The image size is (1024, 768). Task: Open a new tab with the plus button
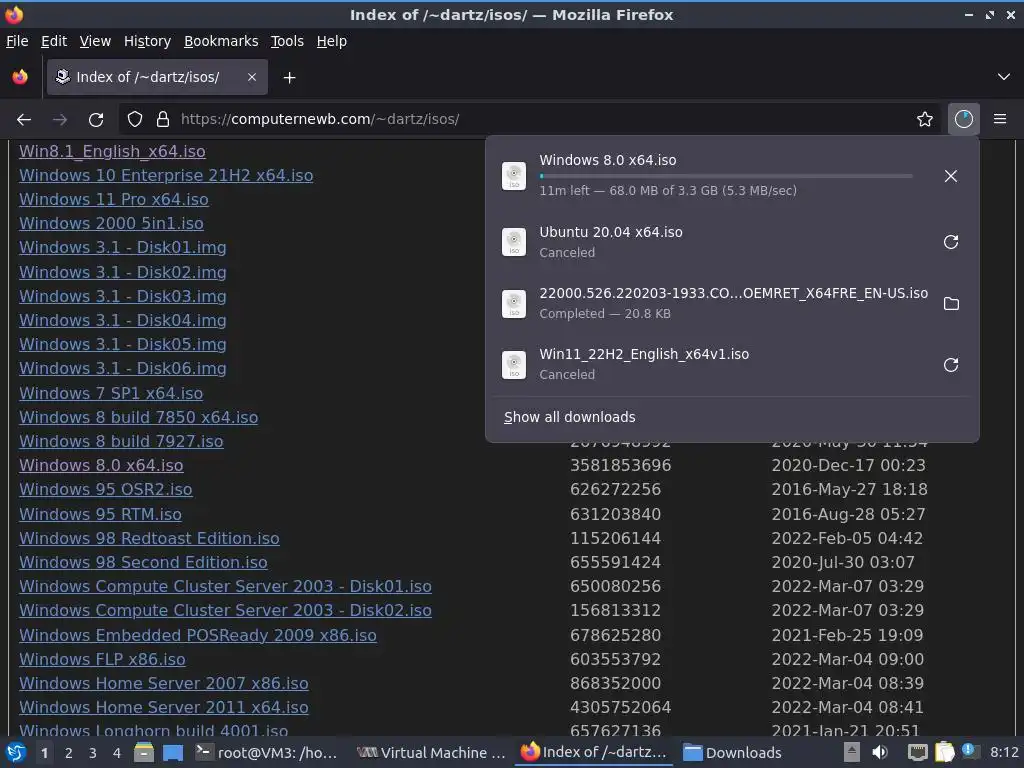(289, 78)
